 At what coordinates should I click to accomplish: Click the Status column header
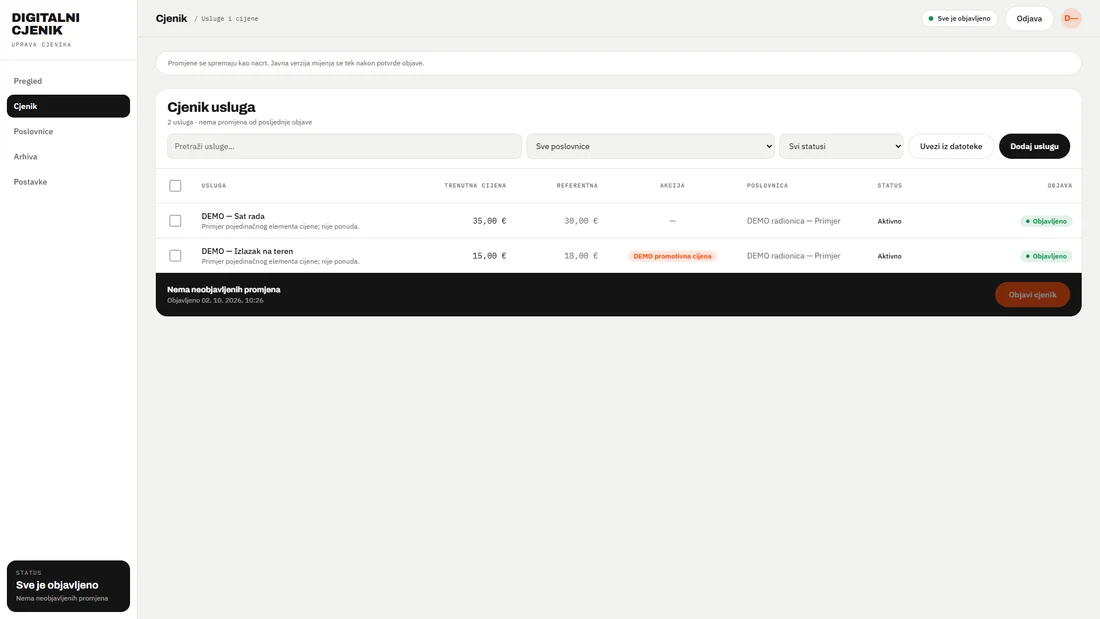[890, 186]
